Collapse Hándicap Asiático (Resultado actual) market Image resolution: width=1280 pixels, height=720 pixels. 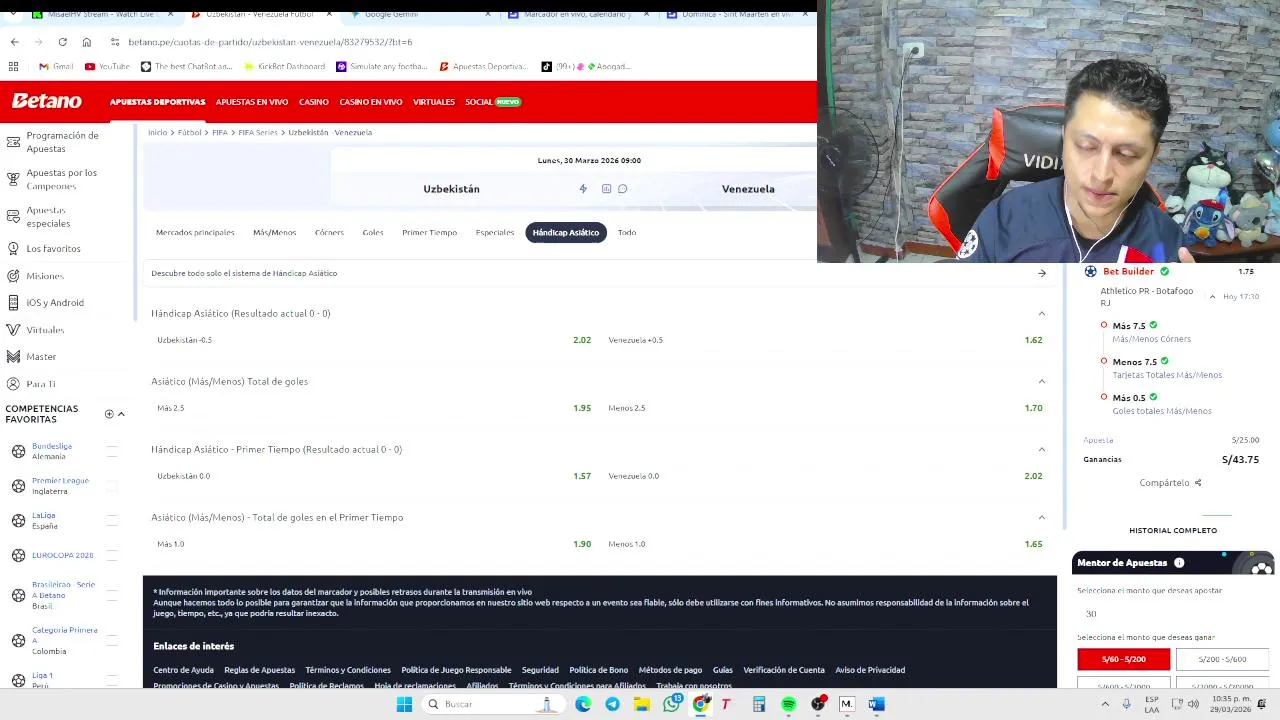(1041, 314)
